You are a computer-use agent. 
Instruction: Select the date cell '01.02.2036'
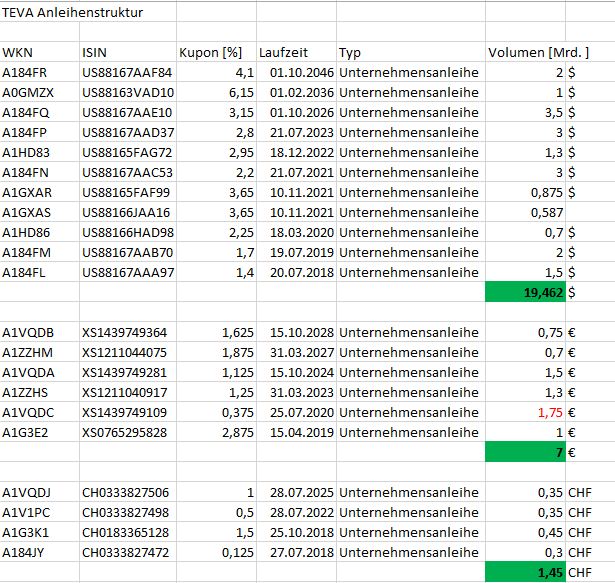tap(296, 92)
